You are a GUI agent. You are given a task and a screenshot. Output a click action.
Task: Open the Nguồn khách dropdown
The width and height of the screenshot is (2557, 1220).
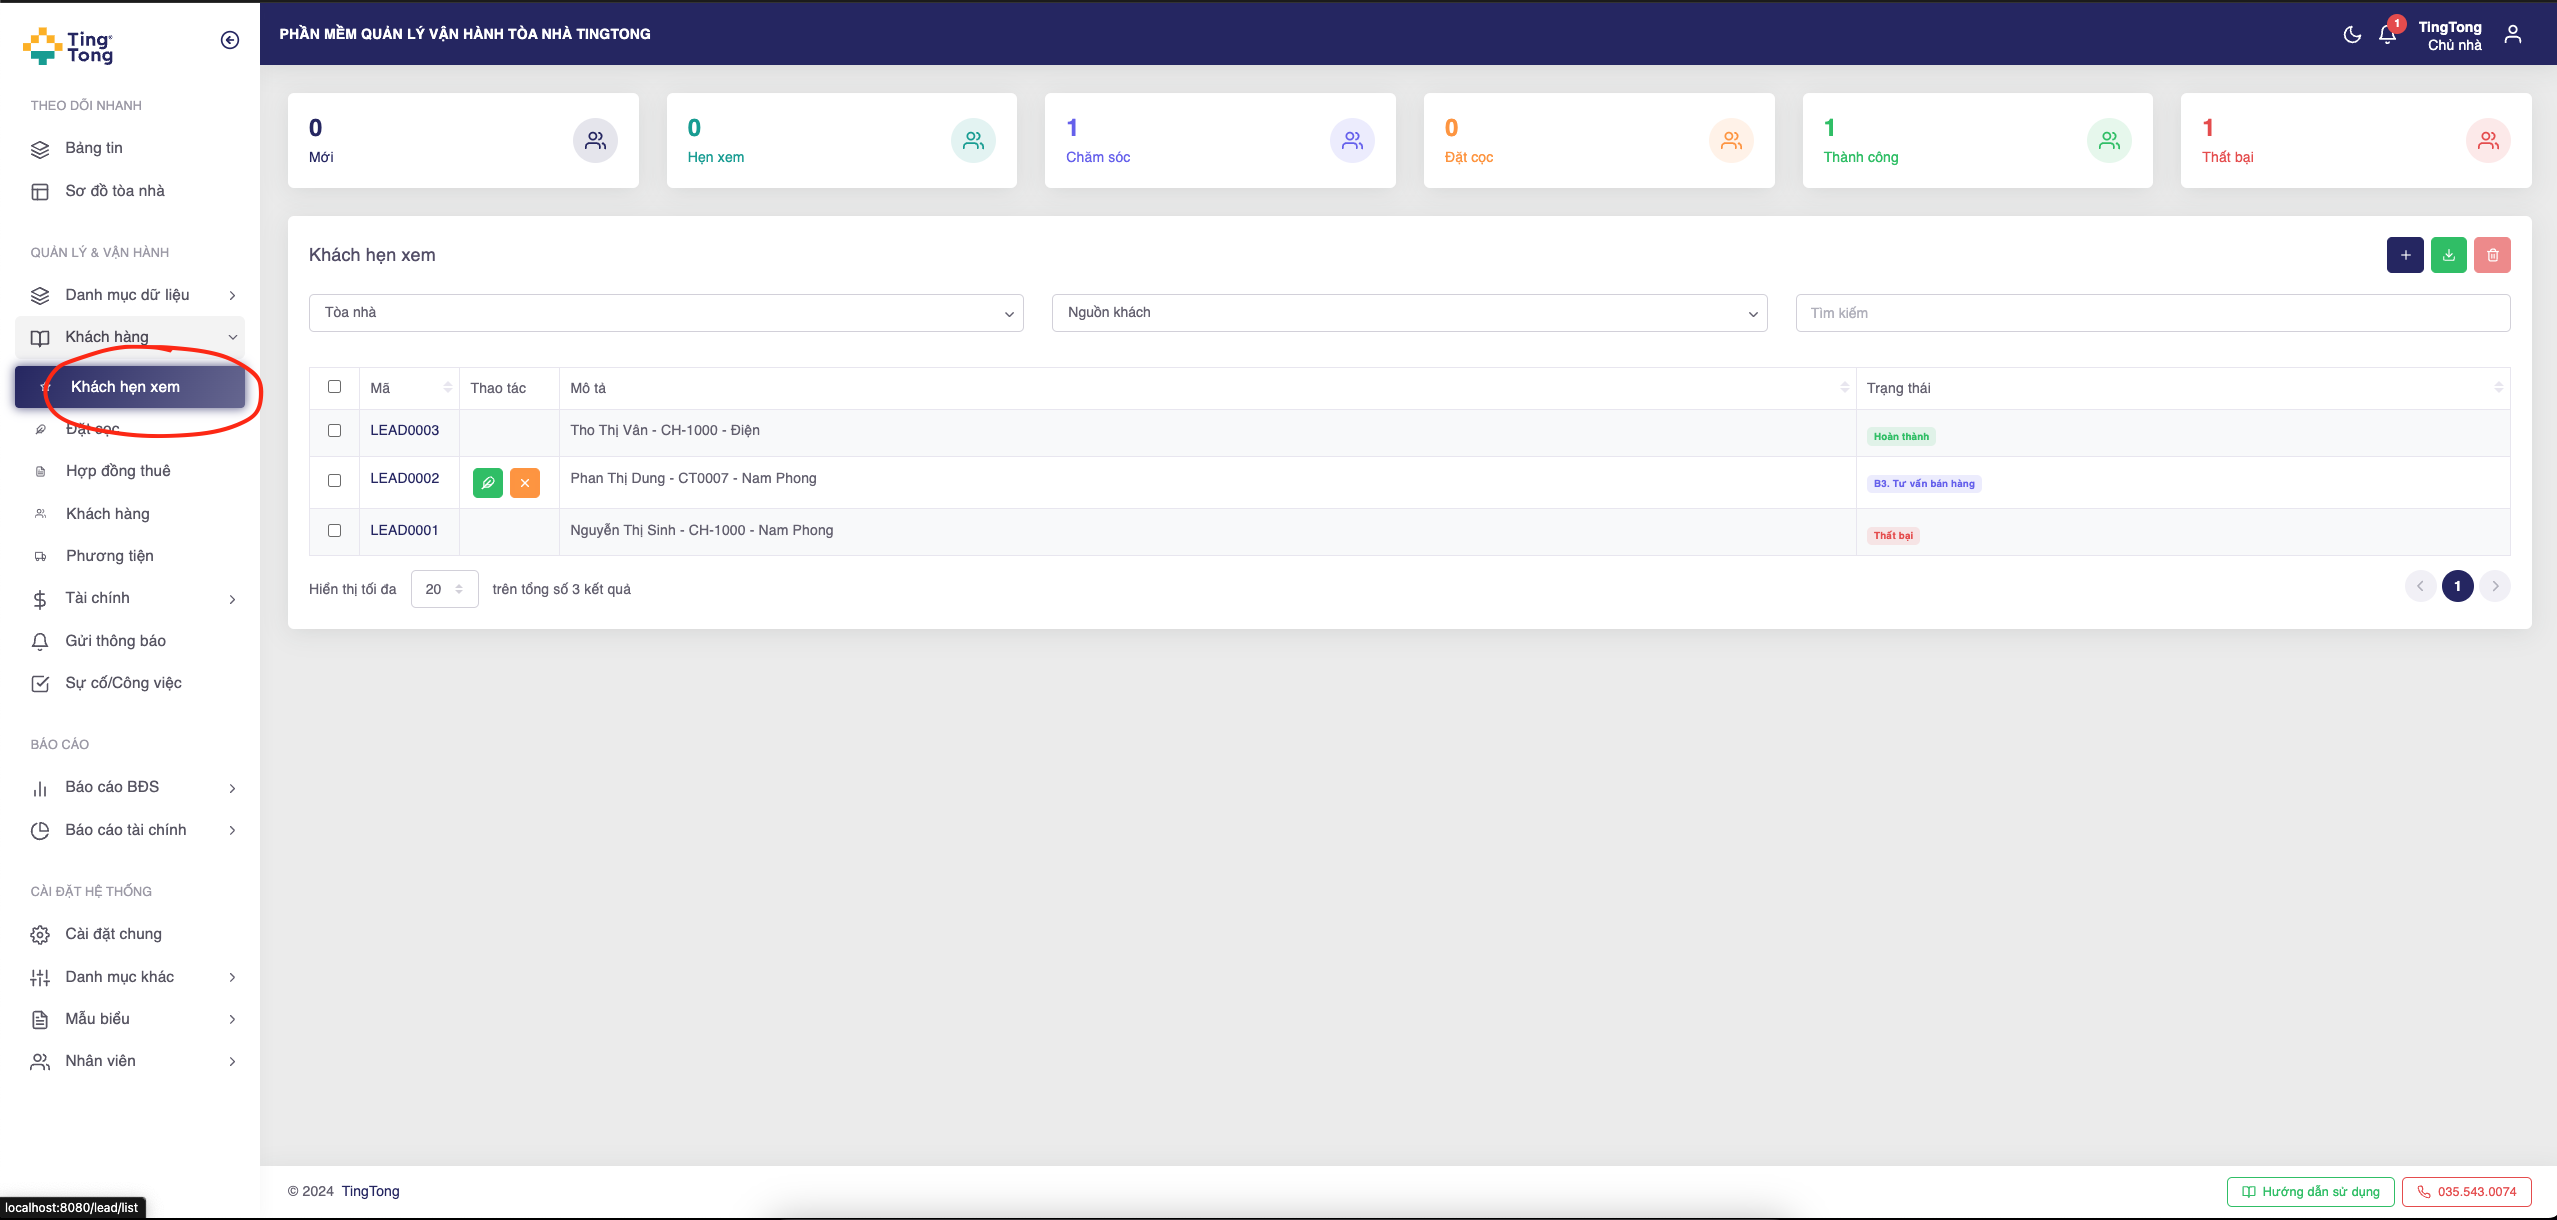(x=1409, y=313)
